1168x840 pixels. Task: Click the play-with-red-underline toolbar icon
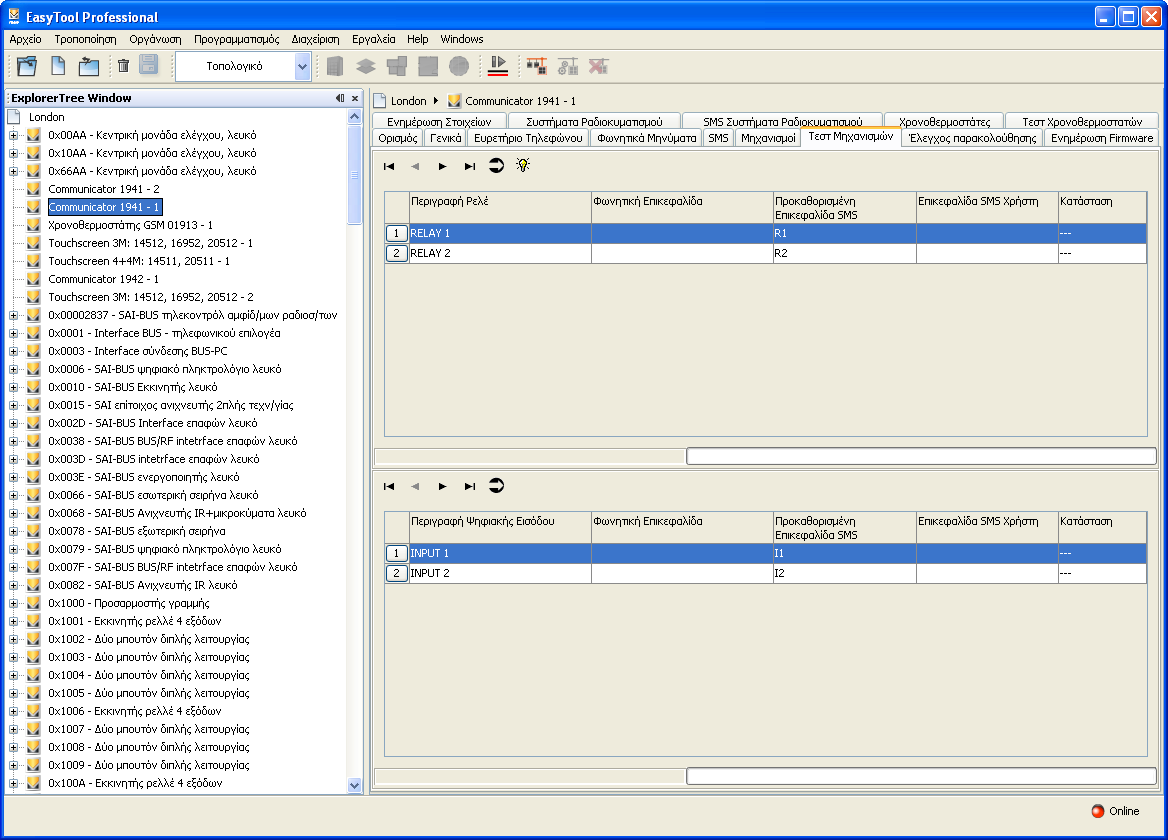tap(498, 66)
